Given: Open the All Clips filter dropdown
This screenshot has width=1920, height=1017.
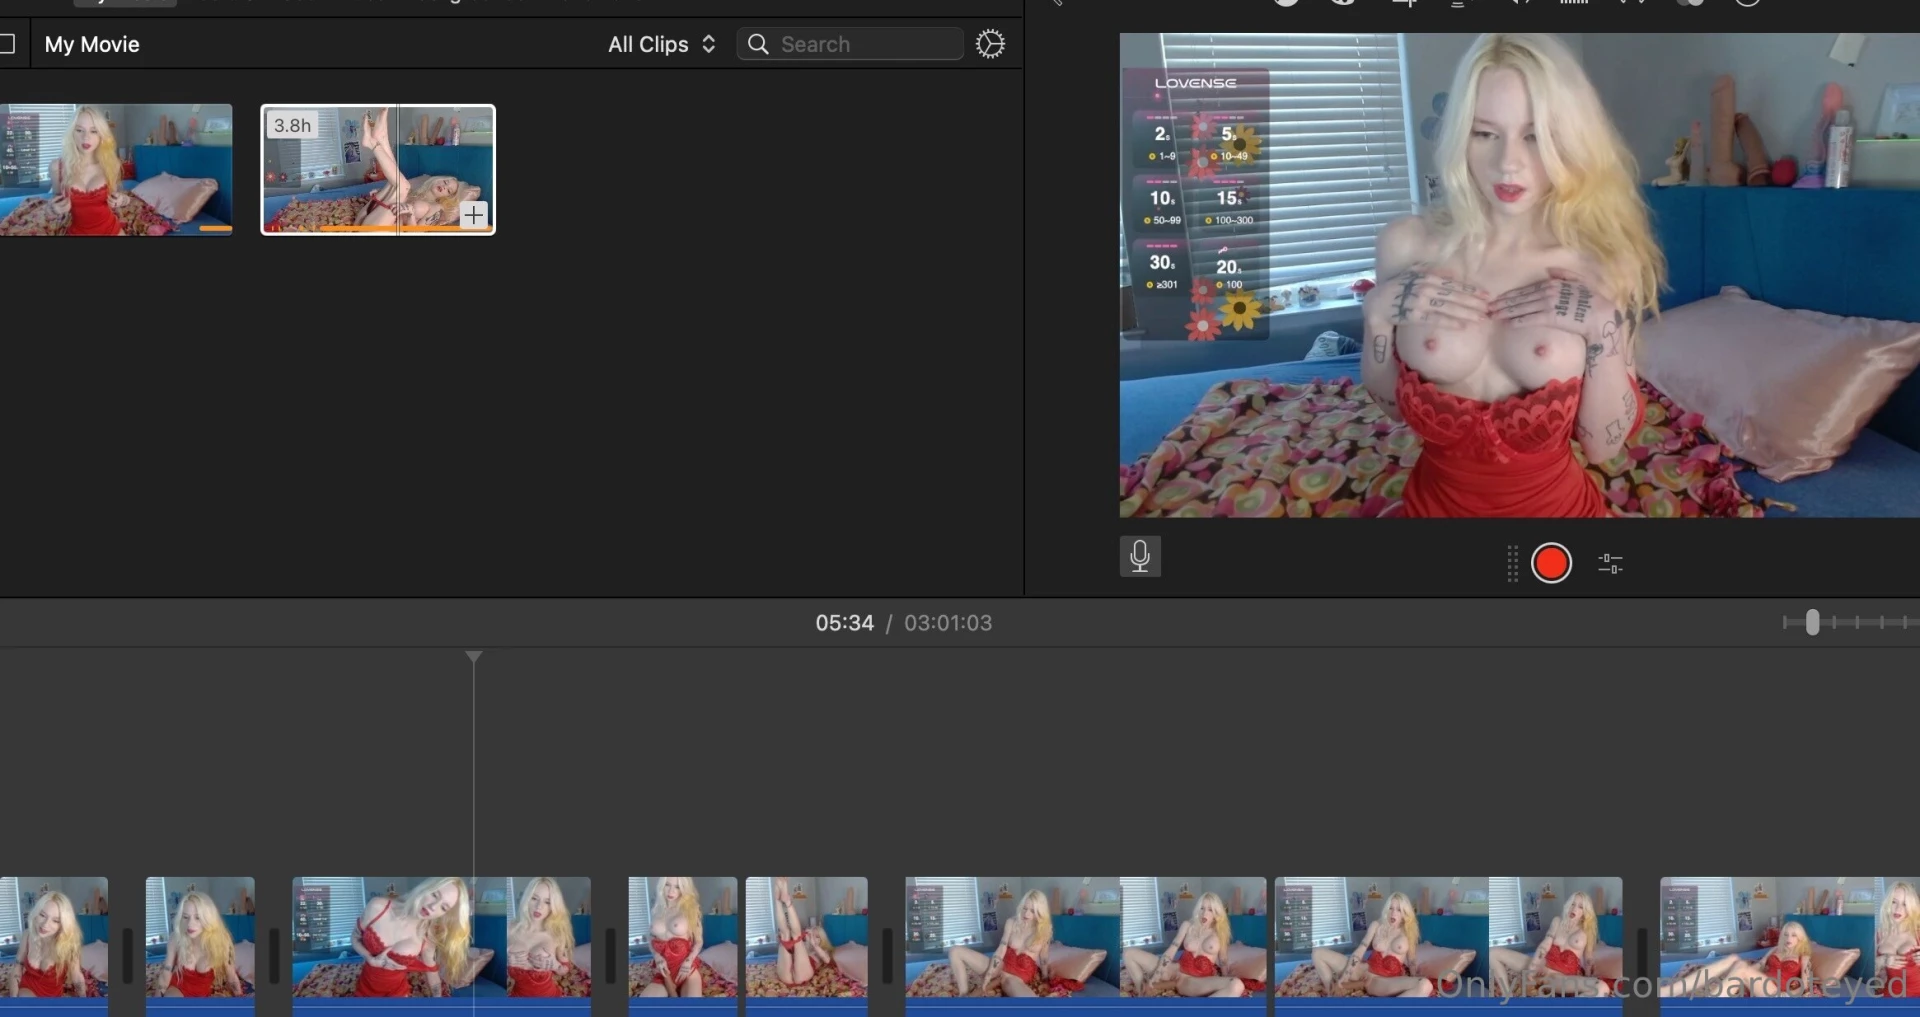Looking at the screenshot, I should pyautogui.click(x=660, y=44).
